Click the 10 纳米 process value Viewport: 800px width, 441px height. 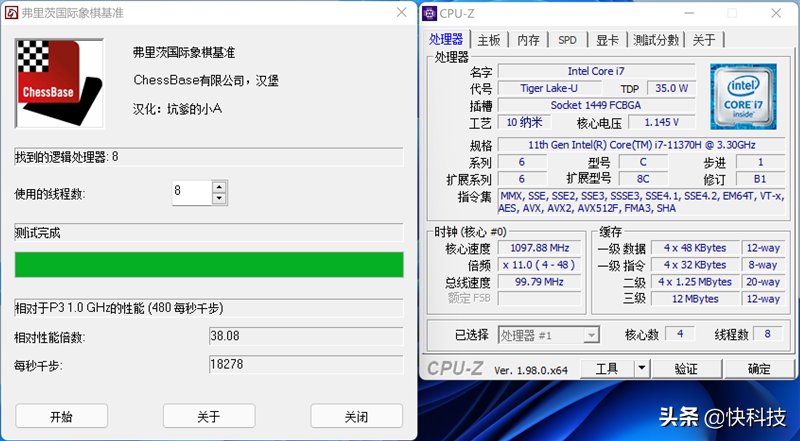pyautogui.click(x=524, y=122)
